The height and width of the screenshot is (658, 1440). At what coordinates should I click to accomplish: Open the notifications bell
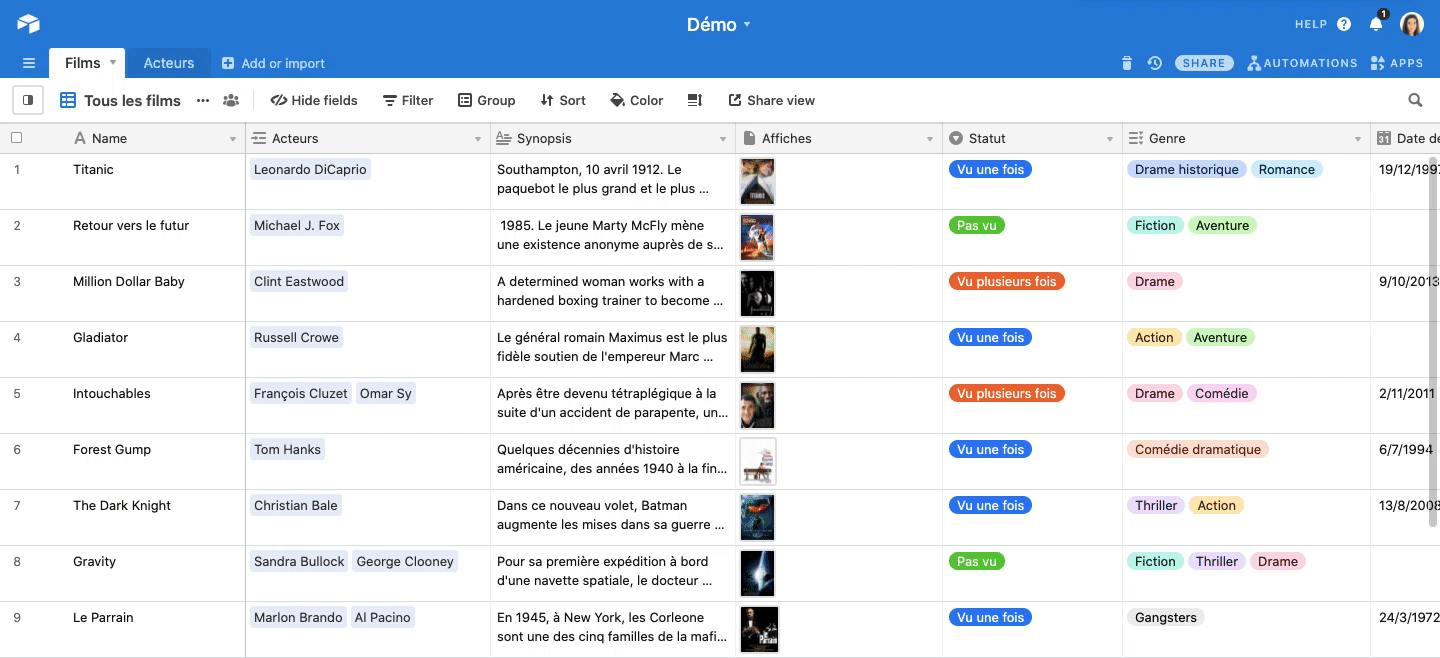click(1376, 24)
